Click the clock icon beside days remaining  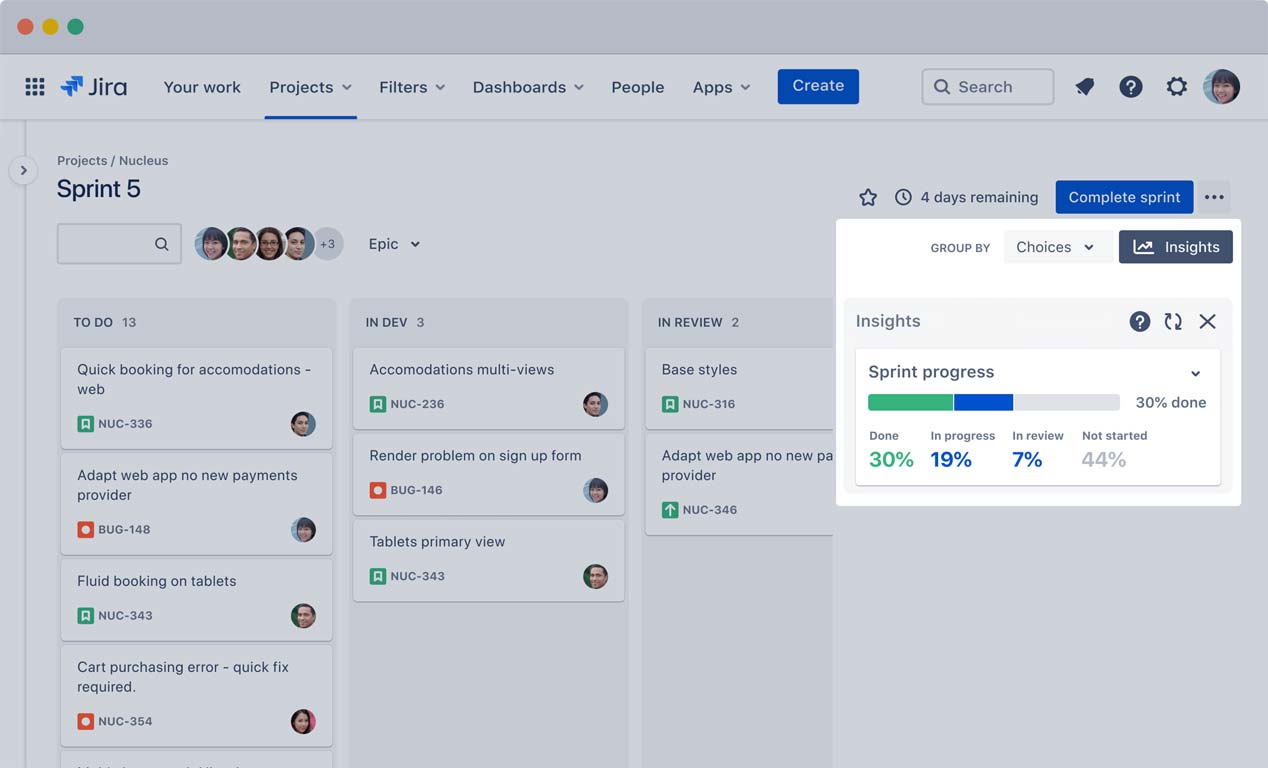[904, 197]
